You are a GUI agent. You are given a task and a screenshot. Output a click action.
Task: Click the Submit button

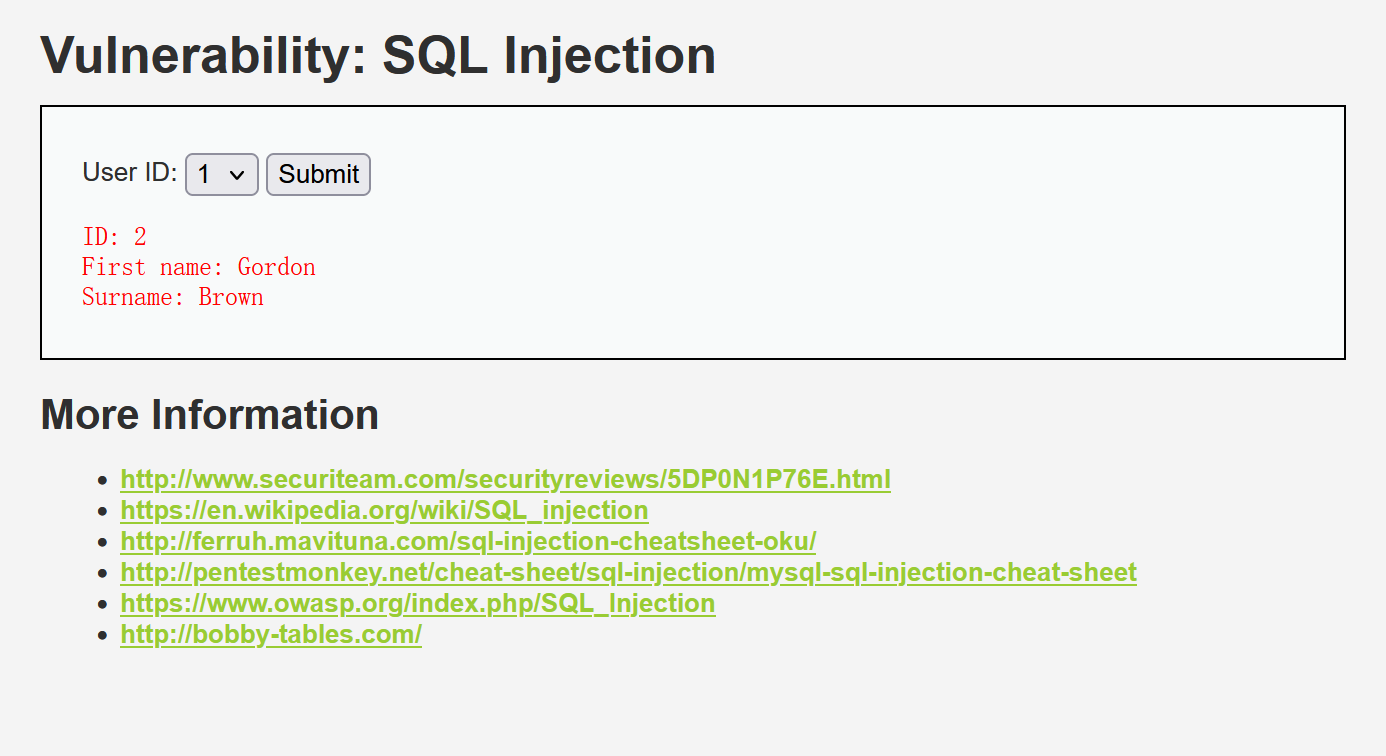[x=318, y=174]
